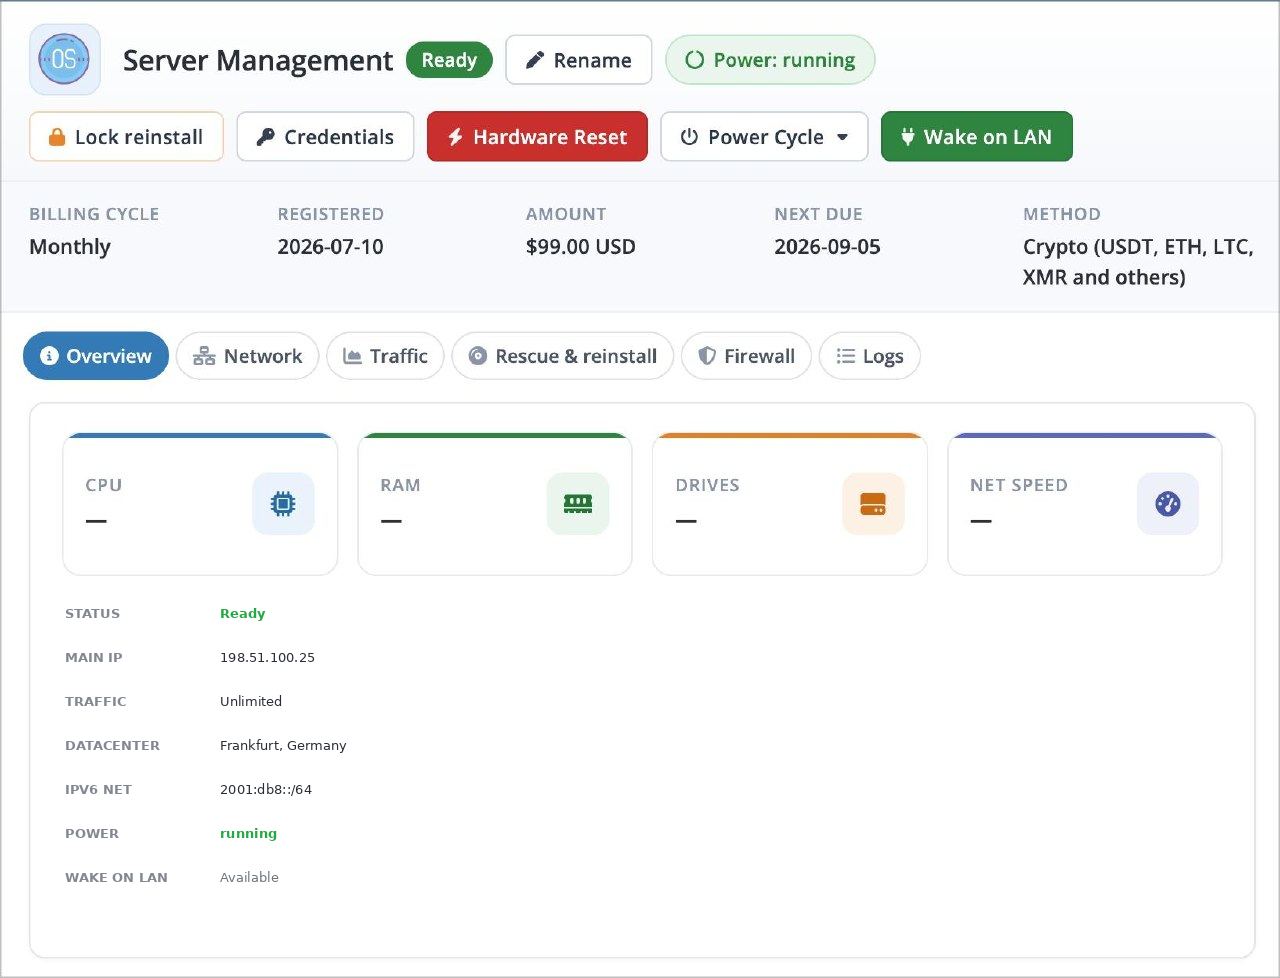Go to Rescue & reinstall tab
The width and height of the screenshot is (1280, 978).
(x=563, y=356)
